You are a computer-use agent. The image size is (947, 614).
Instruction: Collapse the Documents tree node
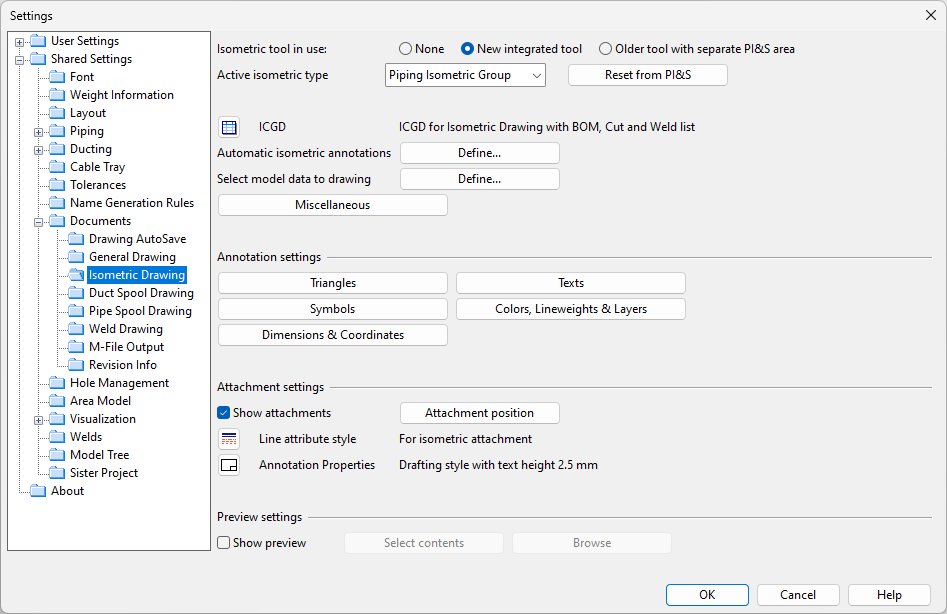click(39, 221)
